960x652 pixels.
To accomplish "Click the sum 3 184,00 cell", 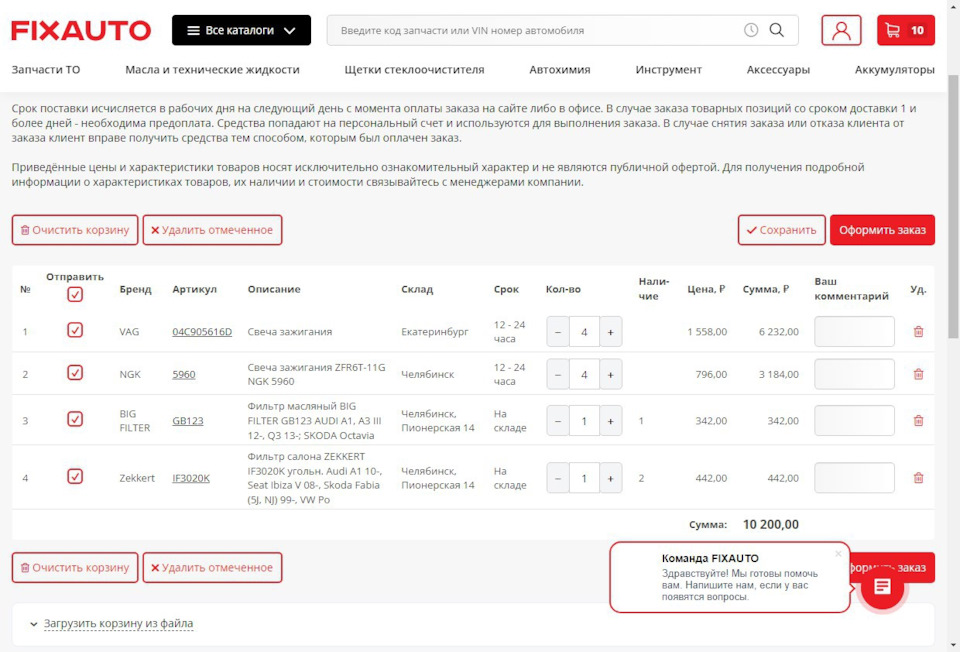I will click(779, 374).
